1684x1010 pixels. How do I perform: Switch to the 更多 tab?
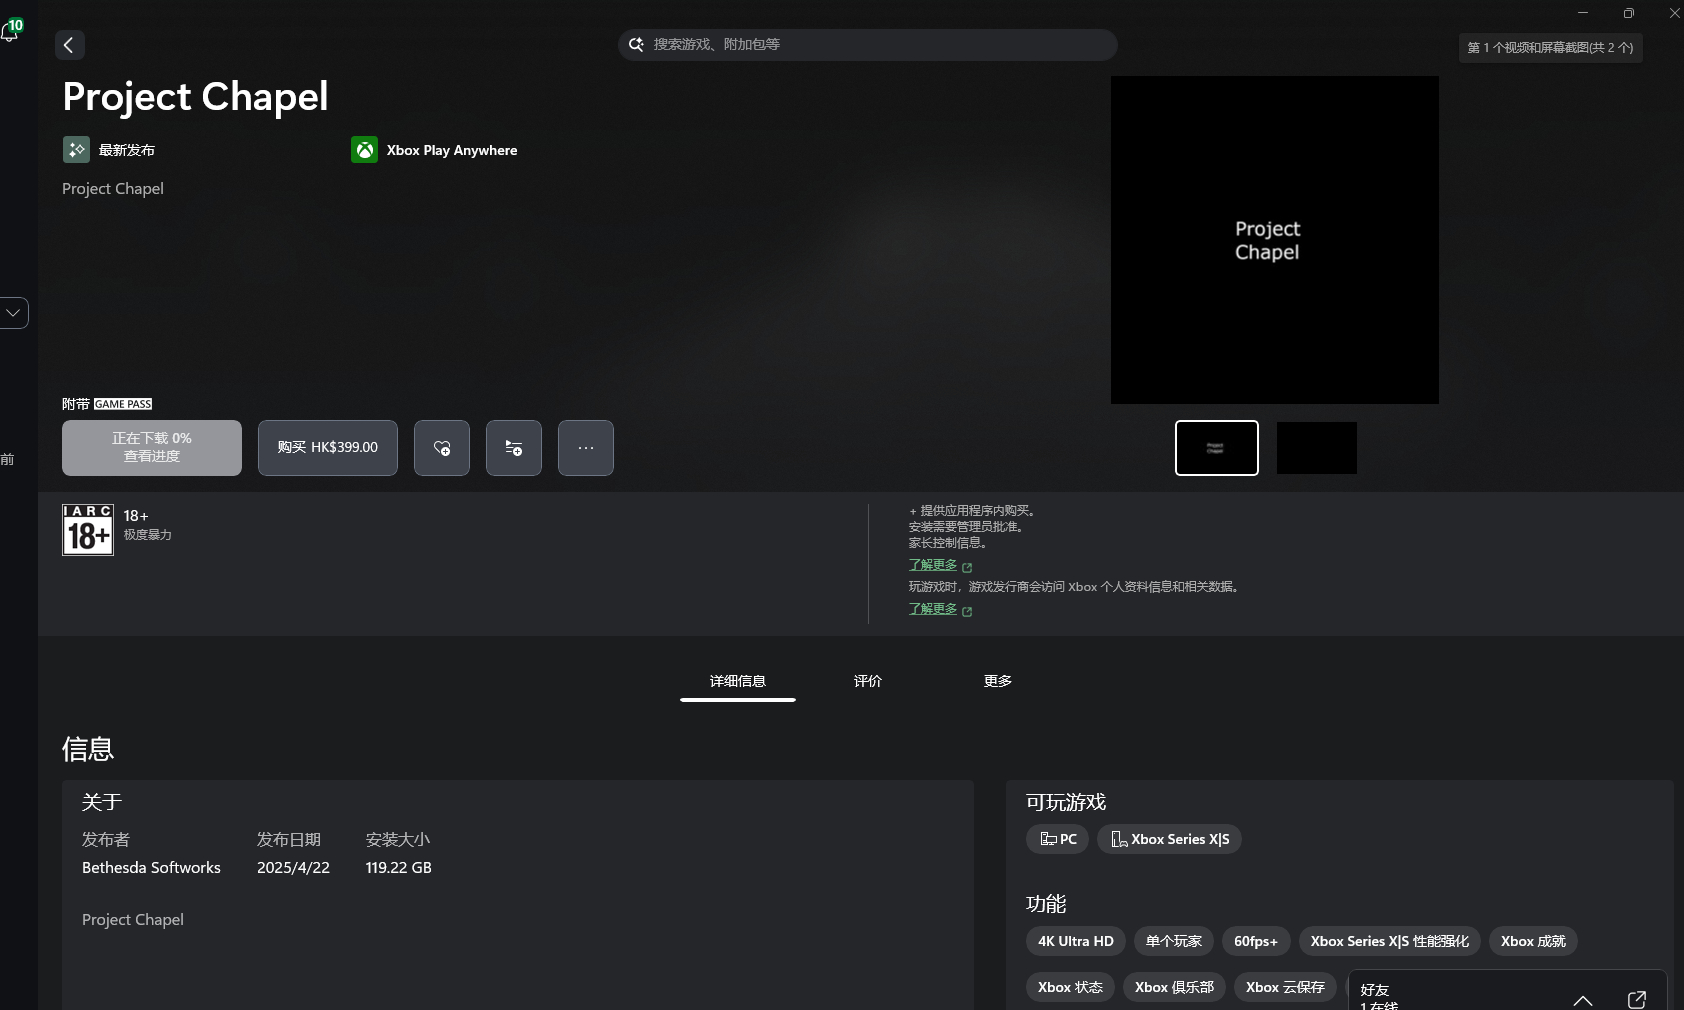[x=998, y=681]
